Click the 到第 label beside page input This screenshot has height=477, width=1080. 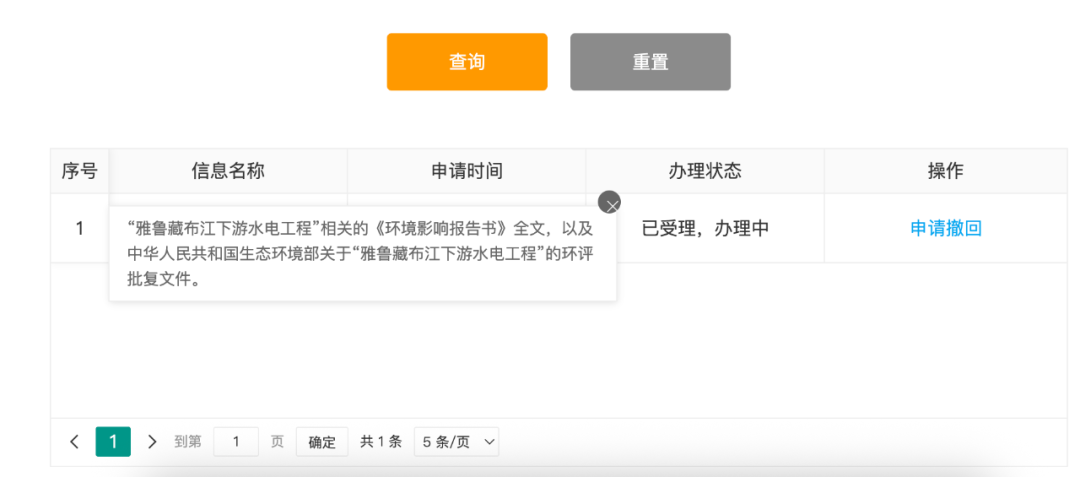pos(188,442)
